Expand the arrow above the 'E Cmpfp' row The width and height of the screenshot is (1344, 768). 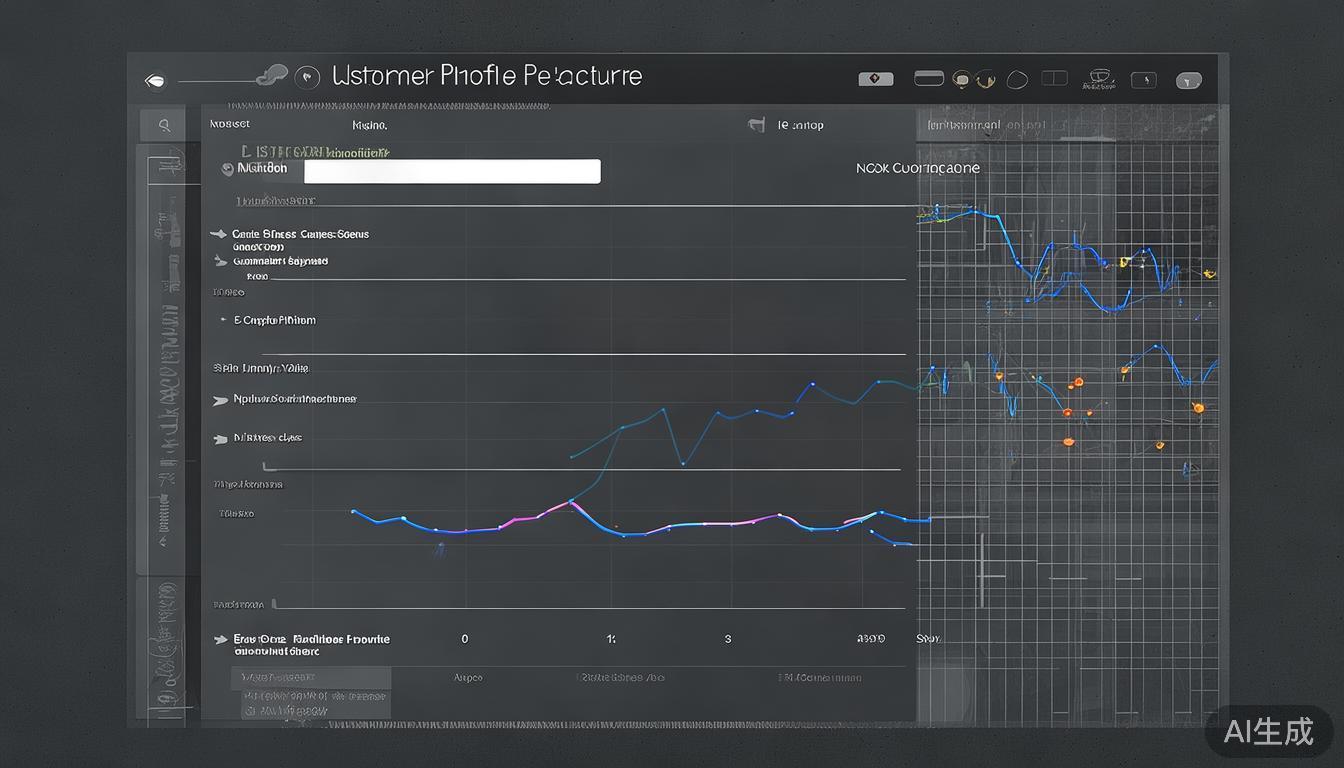pyautogui.click(x=220, y=261)
